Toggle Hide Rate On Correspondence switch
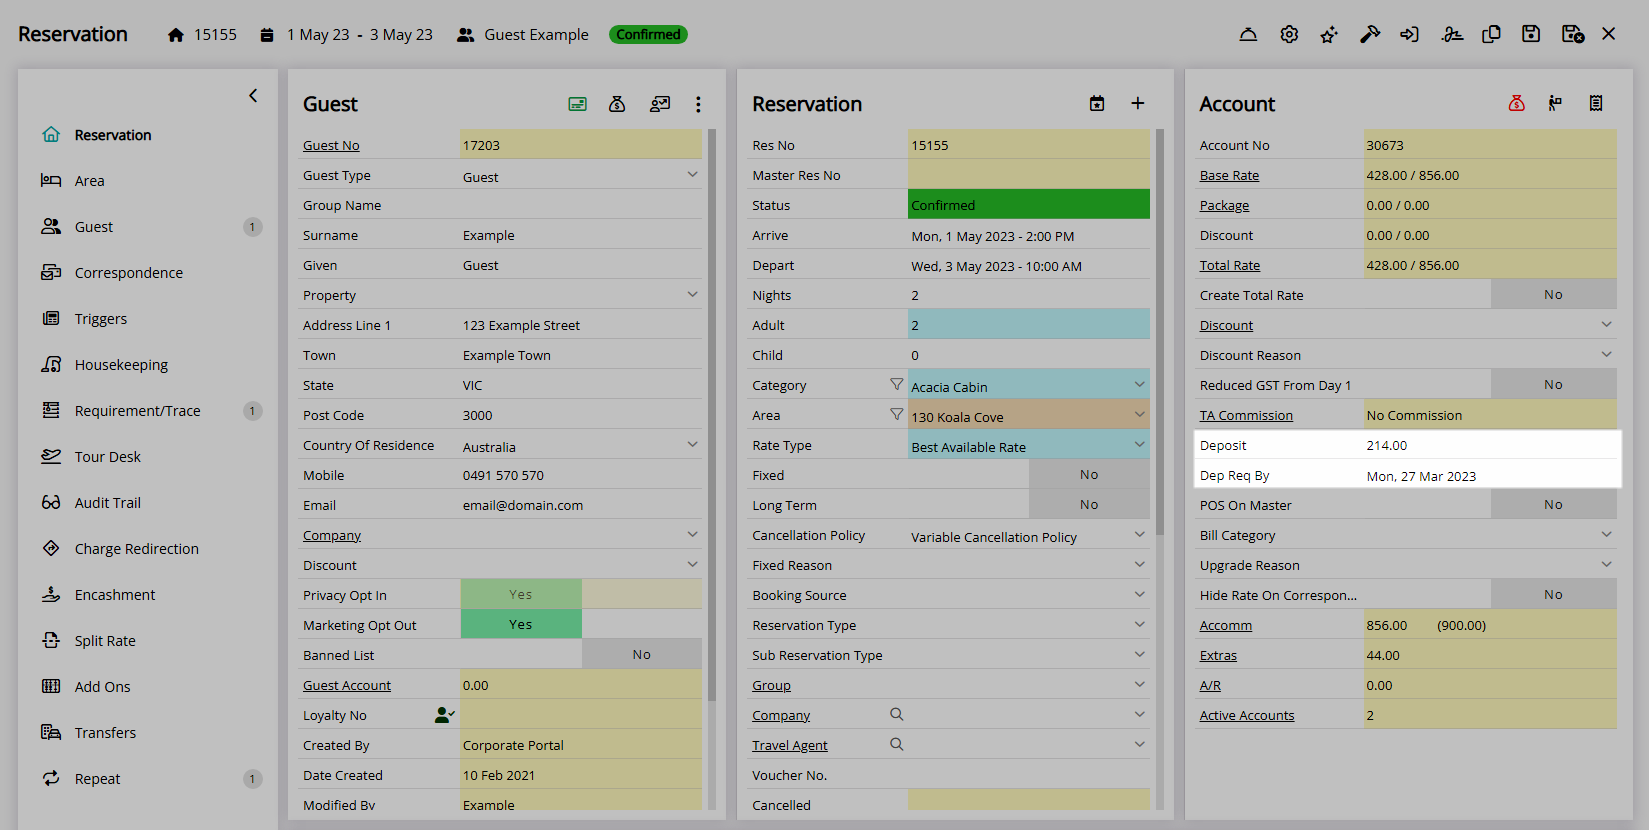 pyautogui.click(x=1553, y=594)
